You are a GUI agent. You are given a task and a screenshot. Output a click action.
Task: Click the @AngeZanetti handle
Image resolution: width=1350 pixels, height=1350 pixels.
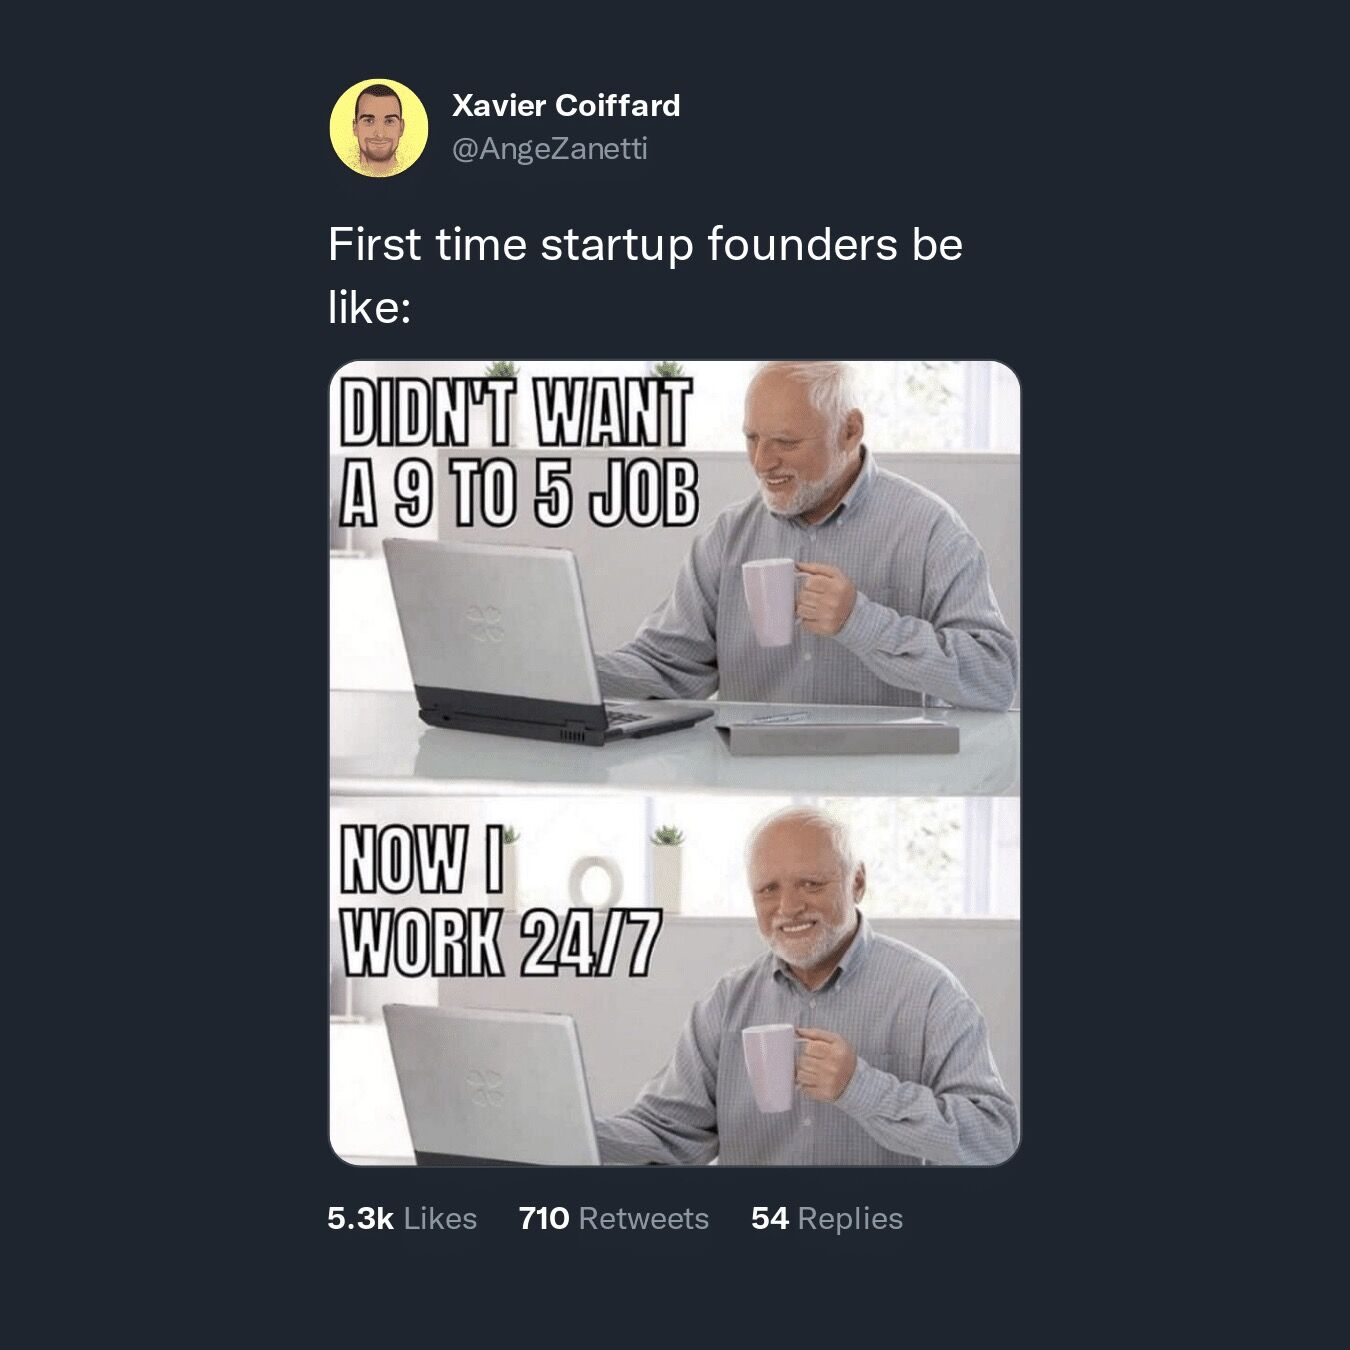click(550, 149)
